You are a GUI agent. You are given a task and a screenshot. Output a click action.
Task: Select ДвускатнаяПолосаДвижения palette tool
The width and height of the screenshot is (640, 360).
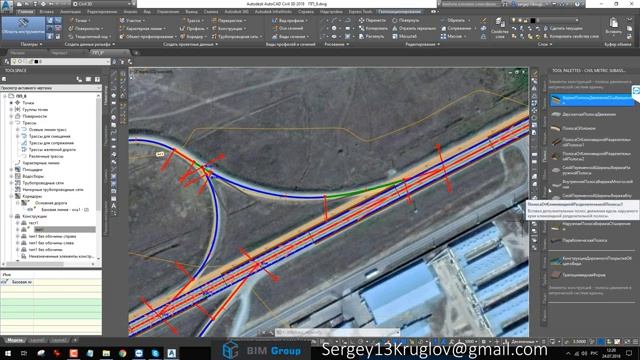(584, 114)
